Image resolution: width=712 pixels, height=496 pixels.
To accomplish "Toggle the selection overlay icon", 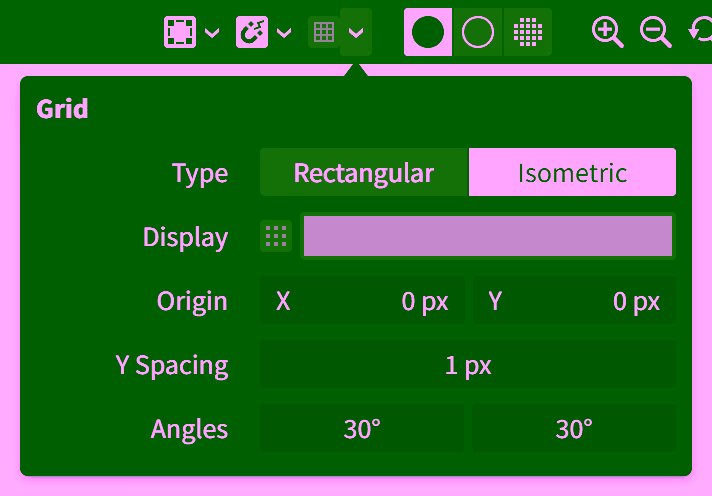I will coord(180,32).
